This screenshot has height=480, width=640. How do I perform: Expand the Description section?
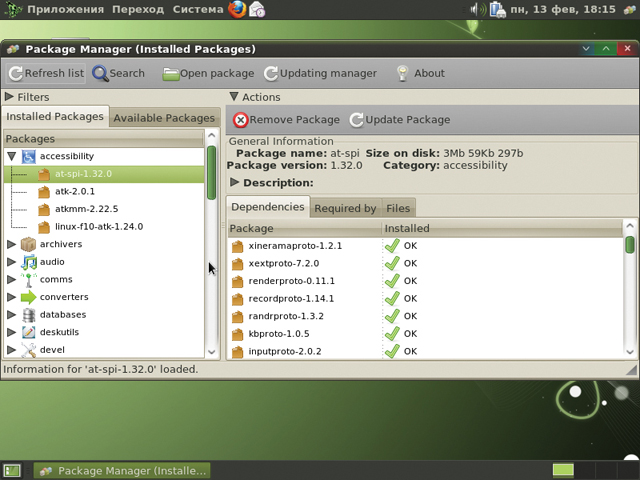pyautogui.click(x=235, y=183)
